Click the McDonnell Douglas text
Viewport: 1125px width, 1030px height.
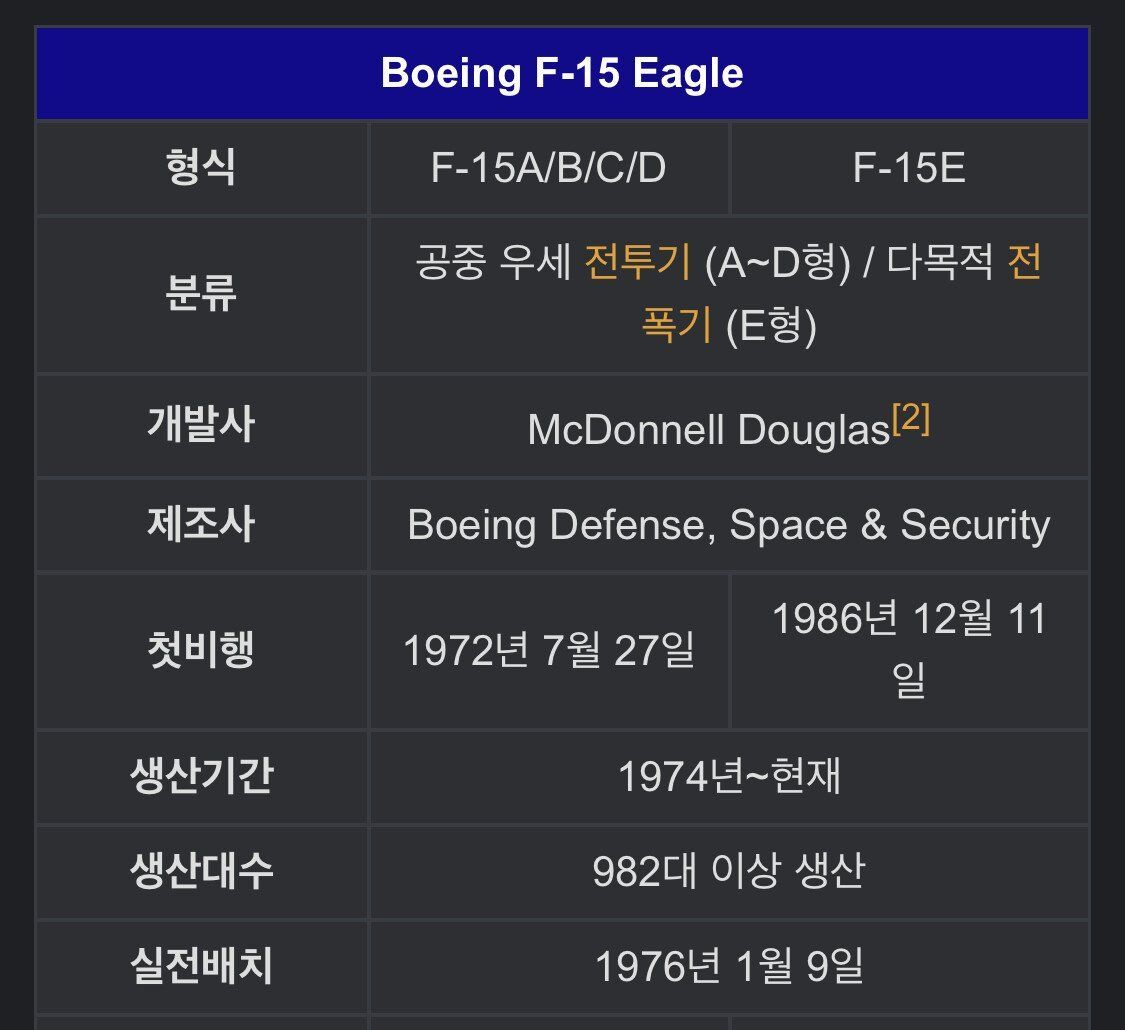[x=708, y=430]
